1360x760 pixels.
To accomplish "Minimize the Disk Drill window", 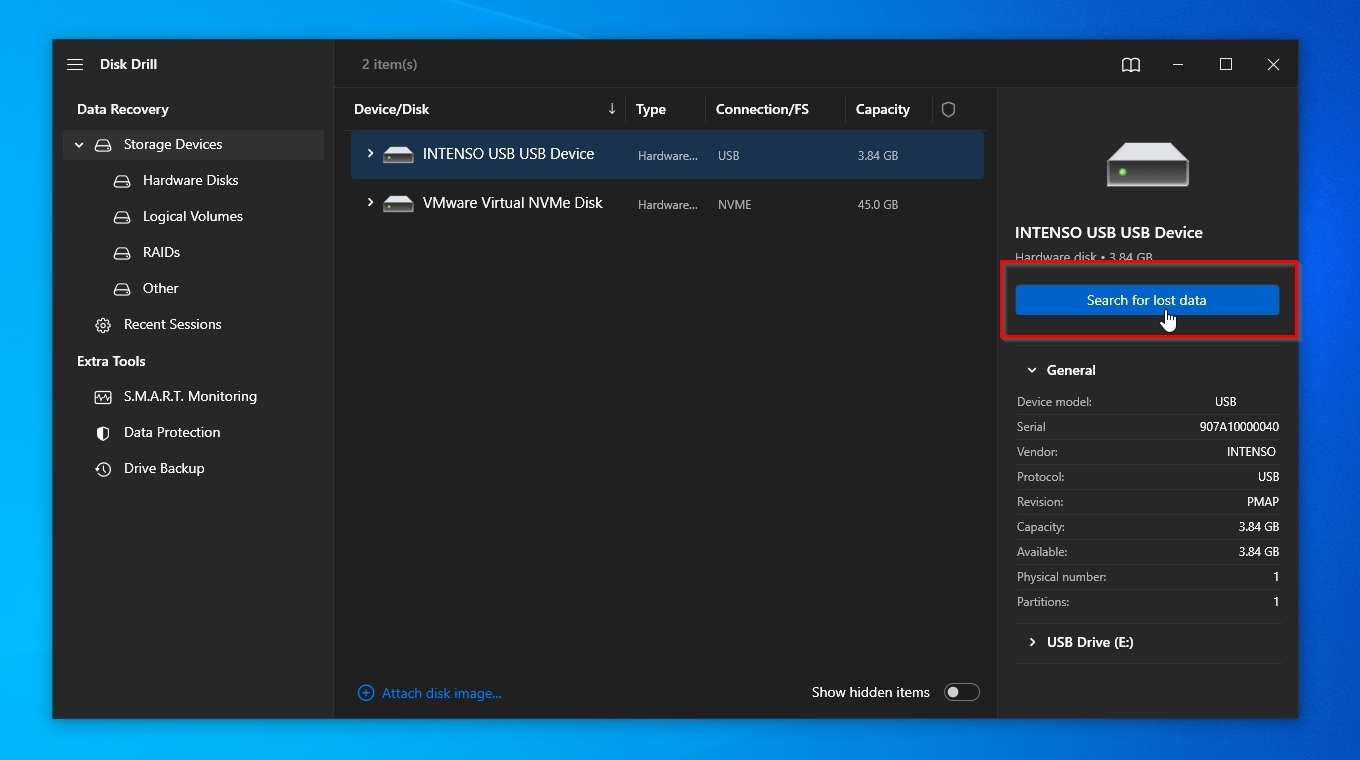I will (1178, 64).
